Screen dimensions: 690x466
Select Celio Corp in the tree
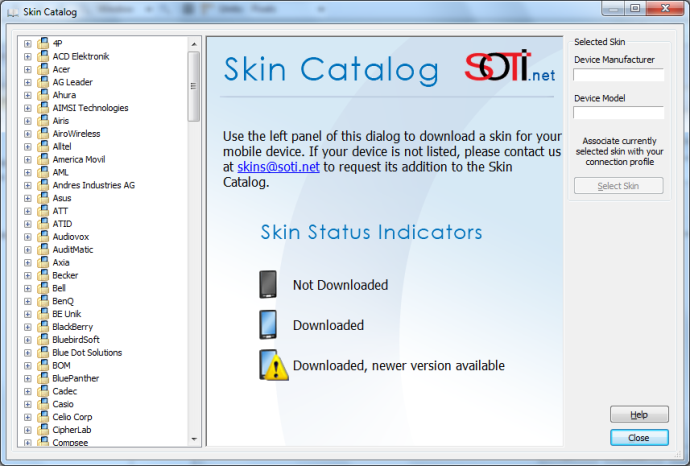pos(72,417)
